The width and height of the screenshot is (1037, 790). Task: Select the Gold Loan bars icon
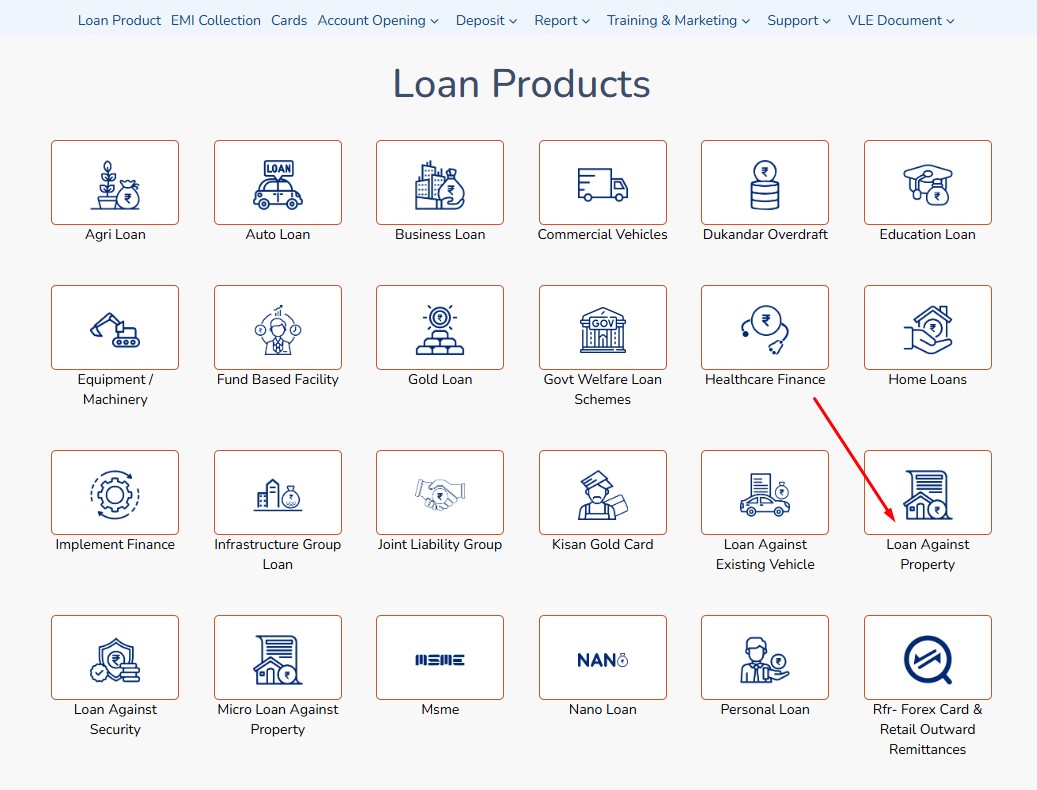[x=440, y=328]
